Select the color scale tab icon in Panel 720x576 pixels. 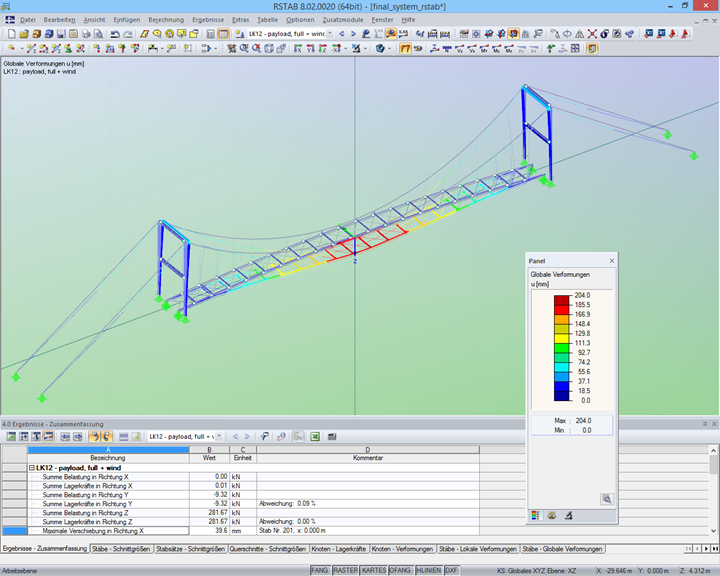pyautogui.click(x=535, y=515)
